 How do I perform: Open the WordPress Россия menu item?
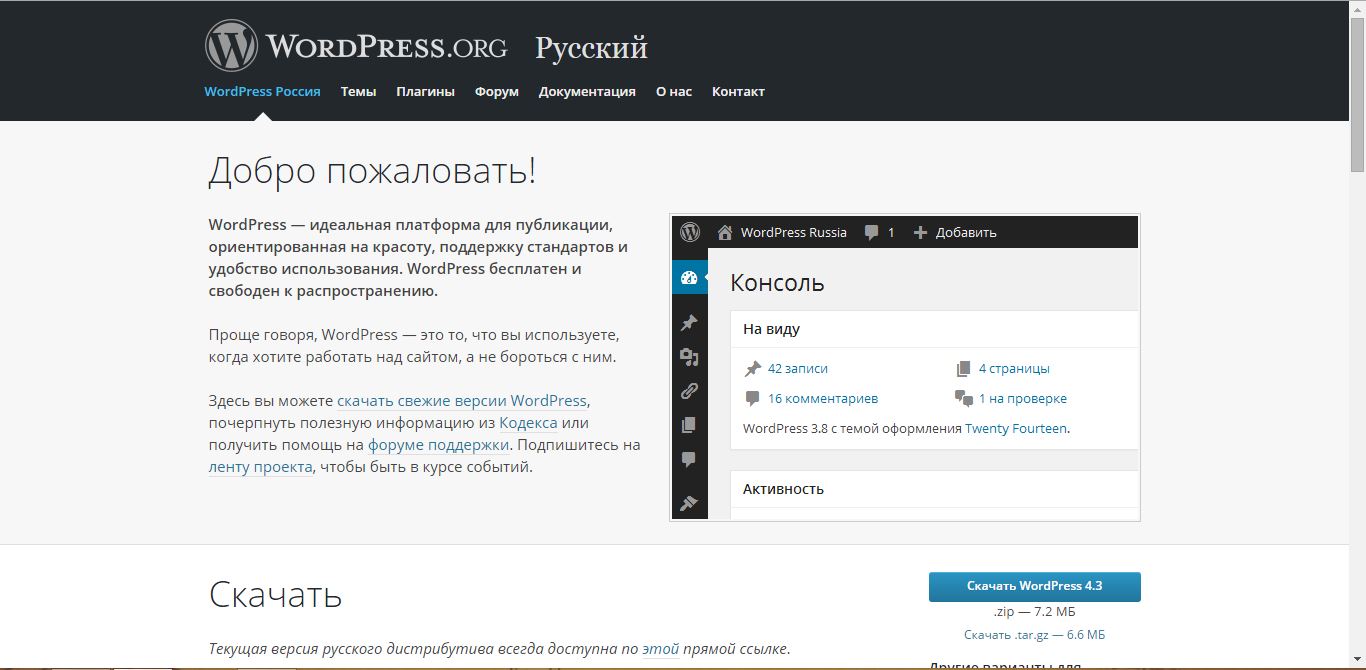(x=262, y=91)
